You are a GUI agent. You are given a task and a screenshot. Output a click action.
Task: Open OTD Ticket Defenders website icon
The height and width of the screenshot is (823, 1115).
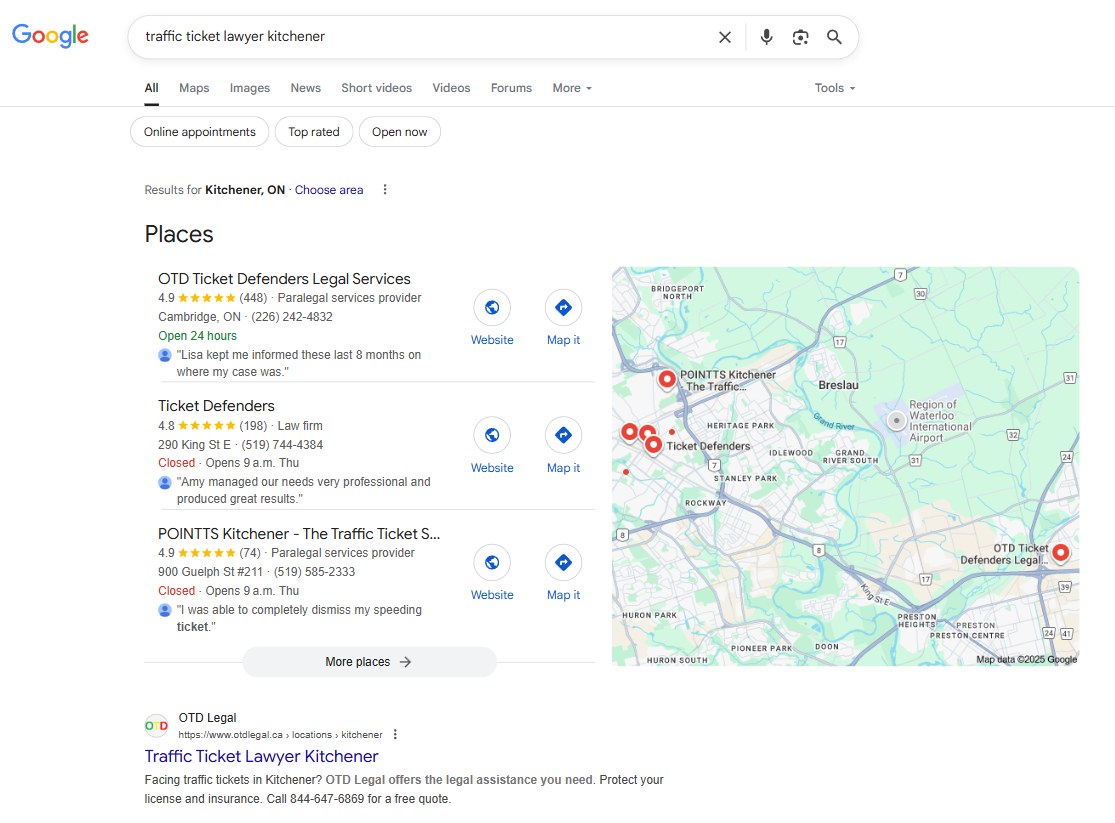pos(492,308)
